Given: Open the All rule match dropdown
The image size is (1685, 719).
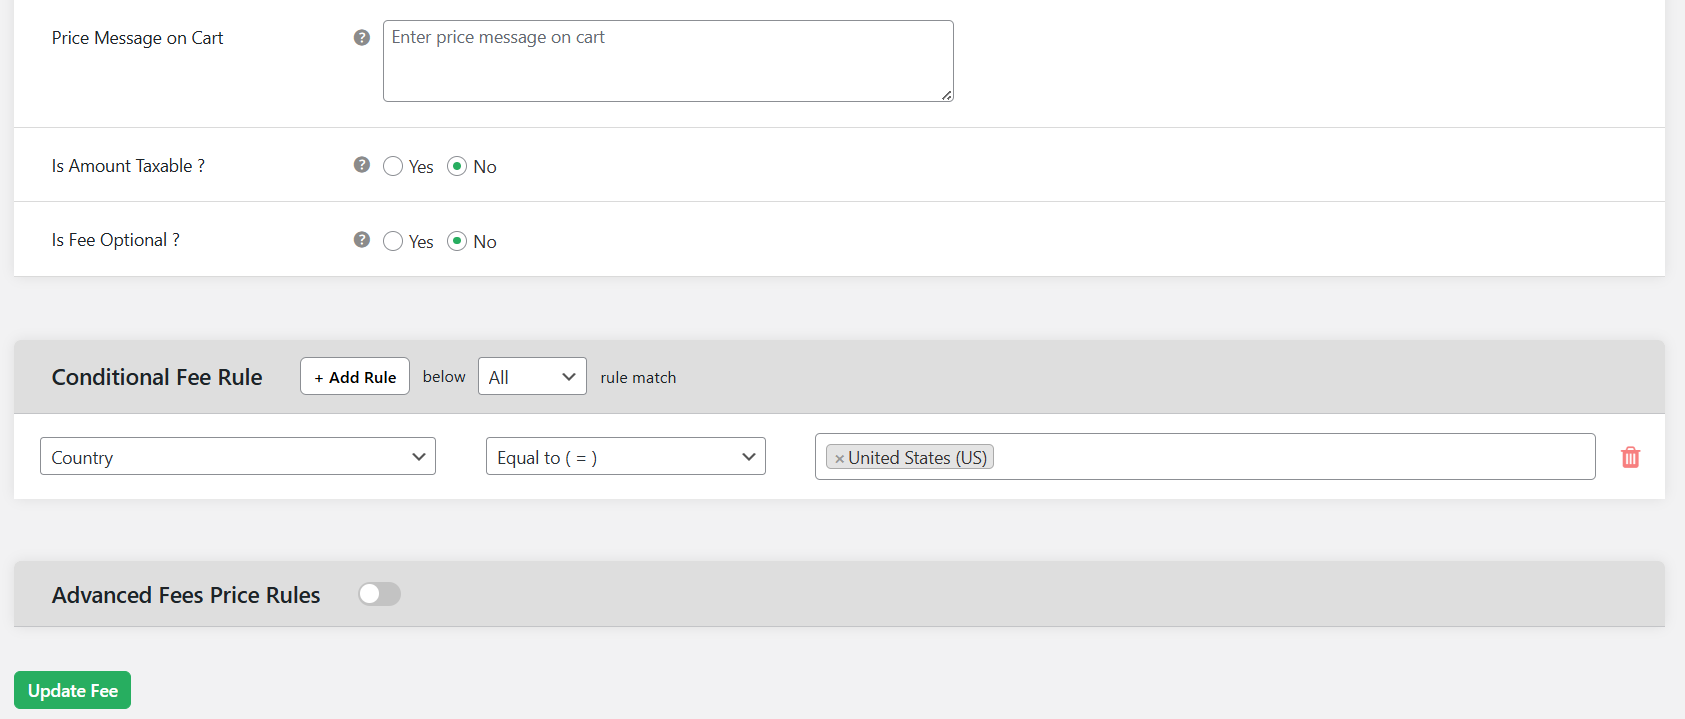Looking at the screenshot, I should [532, 376].
